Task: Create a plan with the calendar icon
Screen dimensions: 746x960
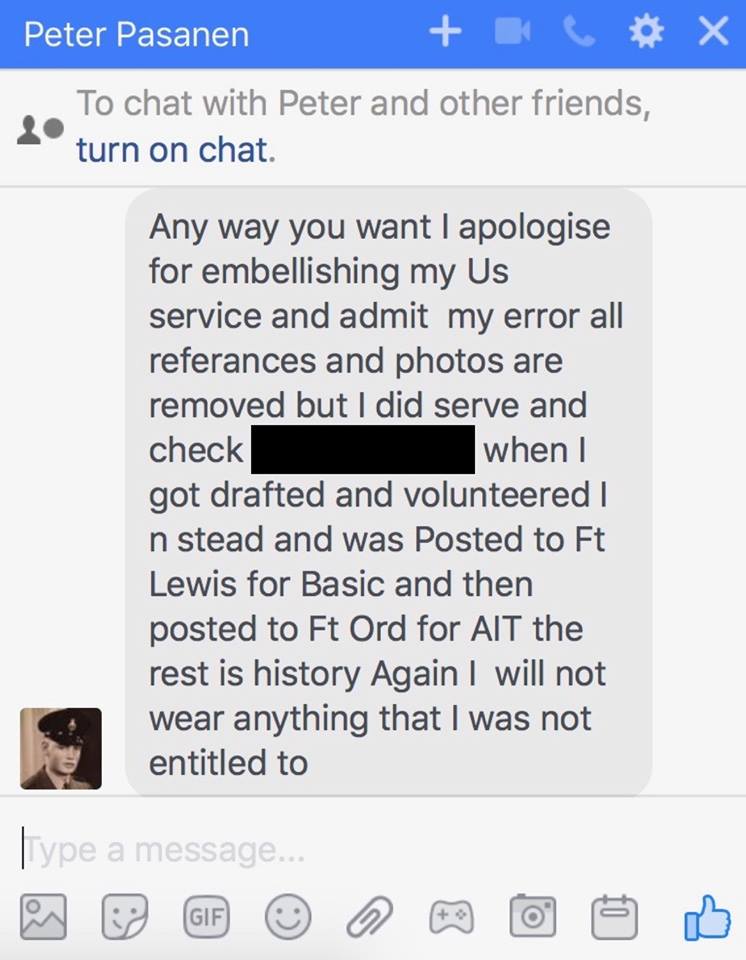Action: 614,915
